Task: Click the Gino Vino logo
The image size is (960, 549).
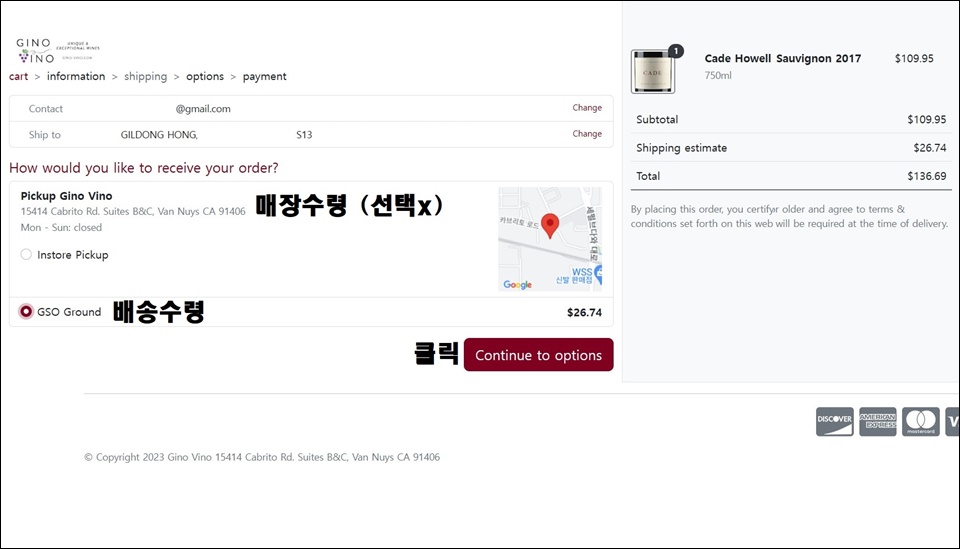Action: coord(58,51)
